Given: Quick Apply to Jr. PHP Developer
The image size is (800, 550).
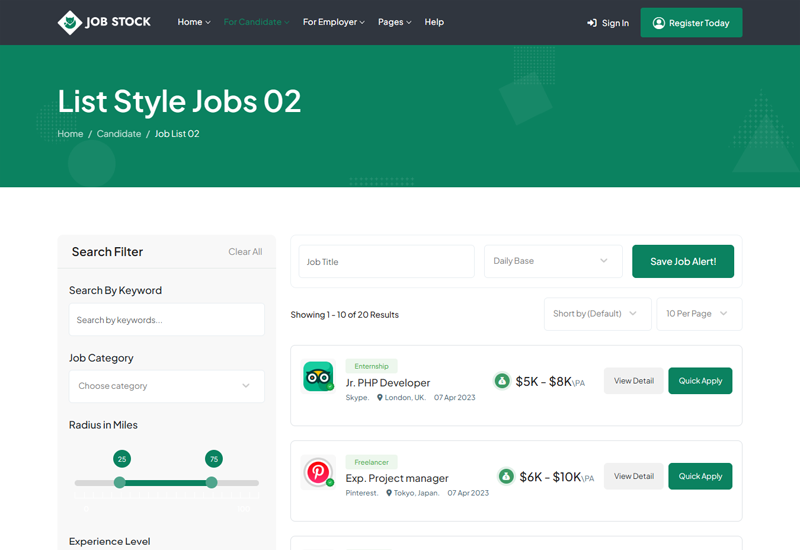Looking at the screenshot, I should click(x=700, y=381).
